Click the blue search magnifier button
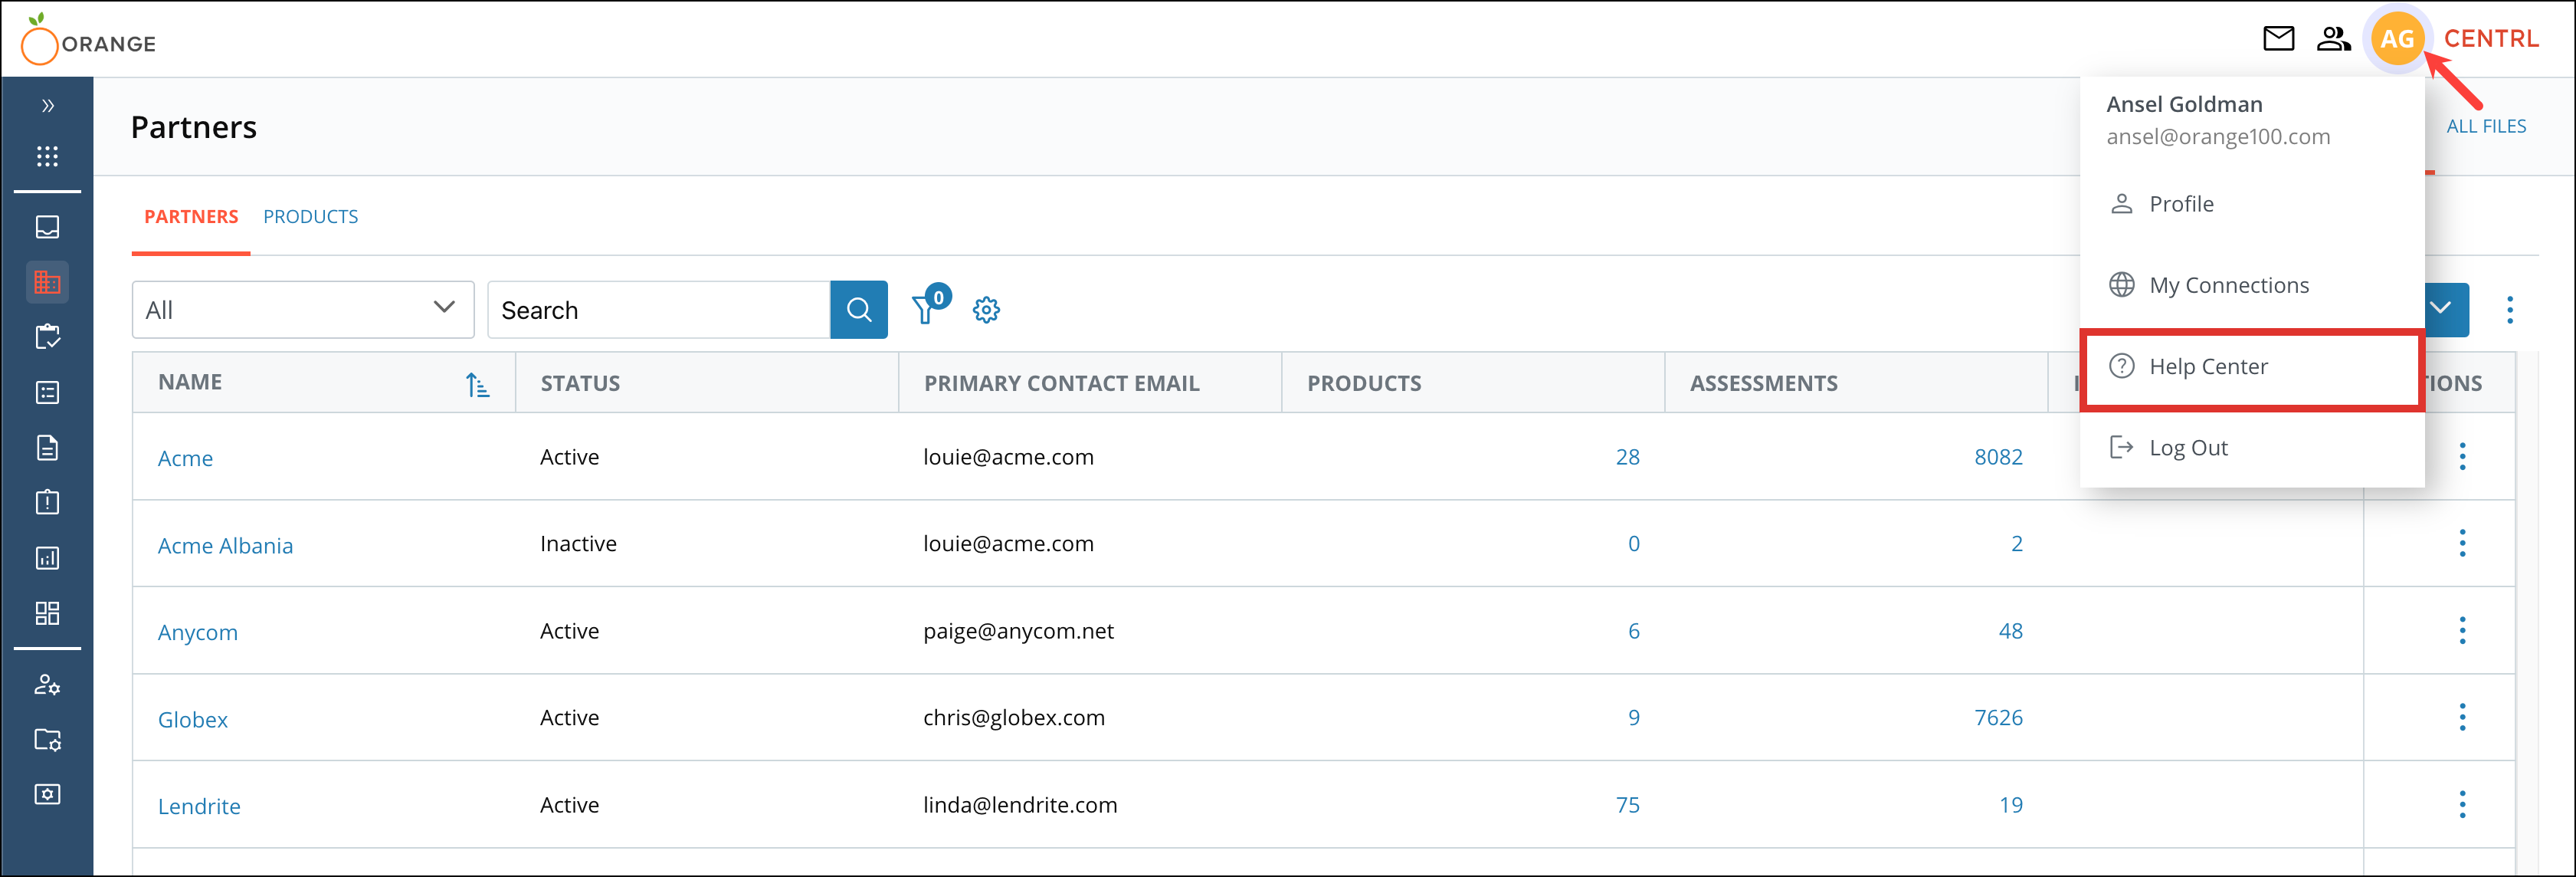Screen dimensions: 2576x877 [858, 310]
